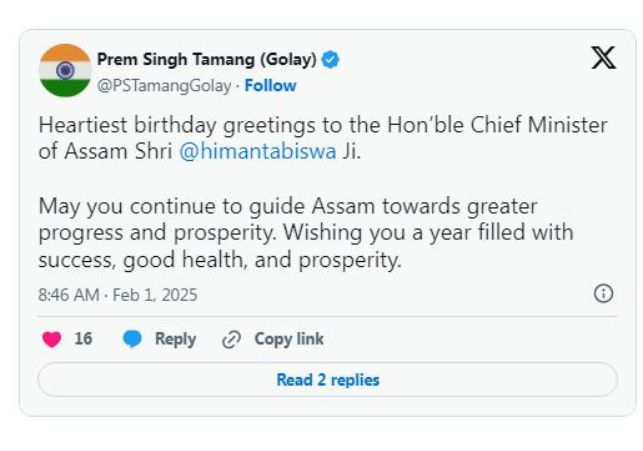
Task: Open the tweet info circle icon
Action: (604, 294)
